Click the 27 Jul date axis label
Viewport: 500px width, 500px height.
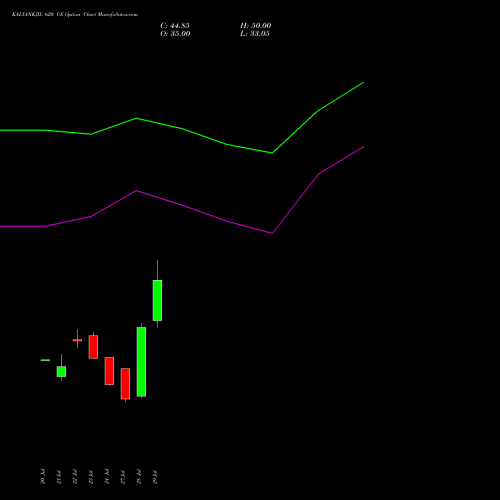click(x=123, y=477)
